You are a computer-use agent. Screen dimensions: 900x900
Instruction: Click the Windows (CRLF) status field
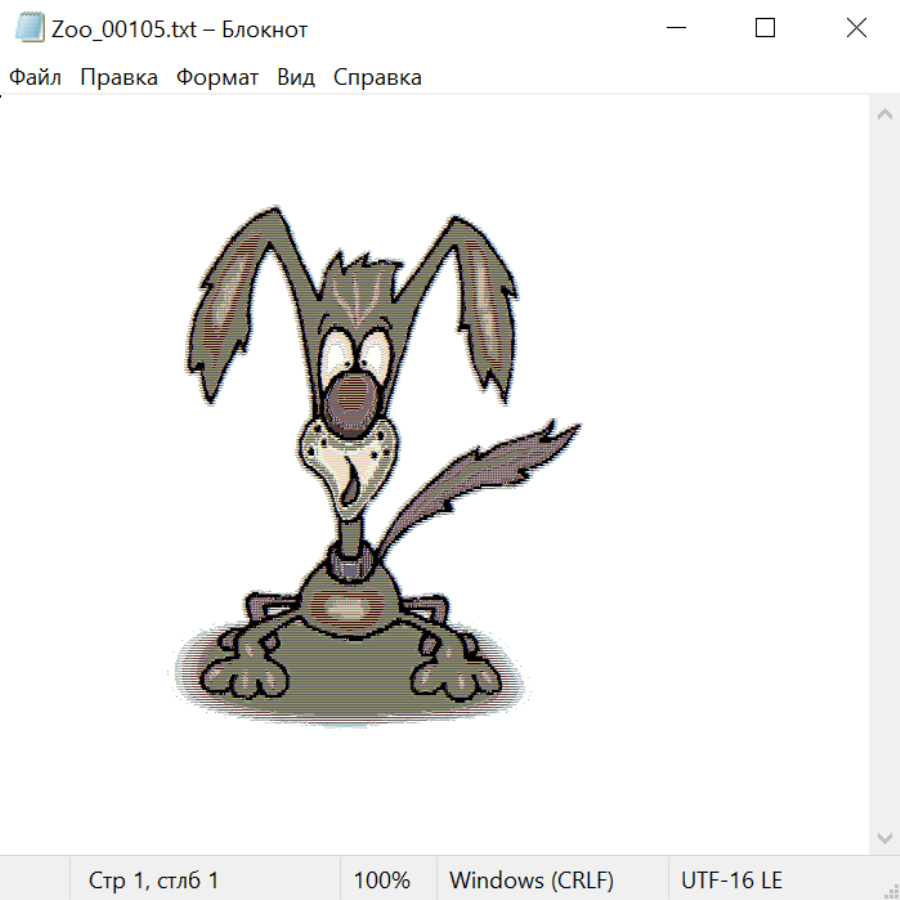531,880
